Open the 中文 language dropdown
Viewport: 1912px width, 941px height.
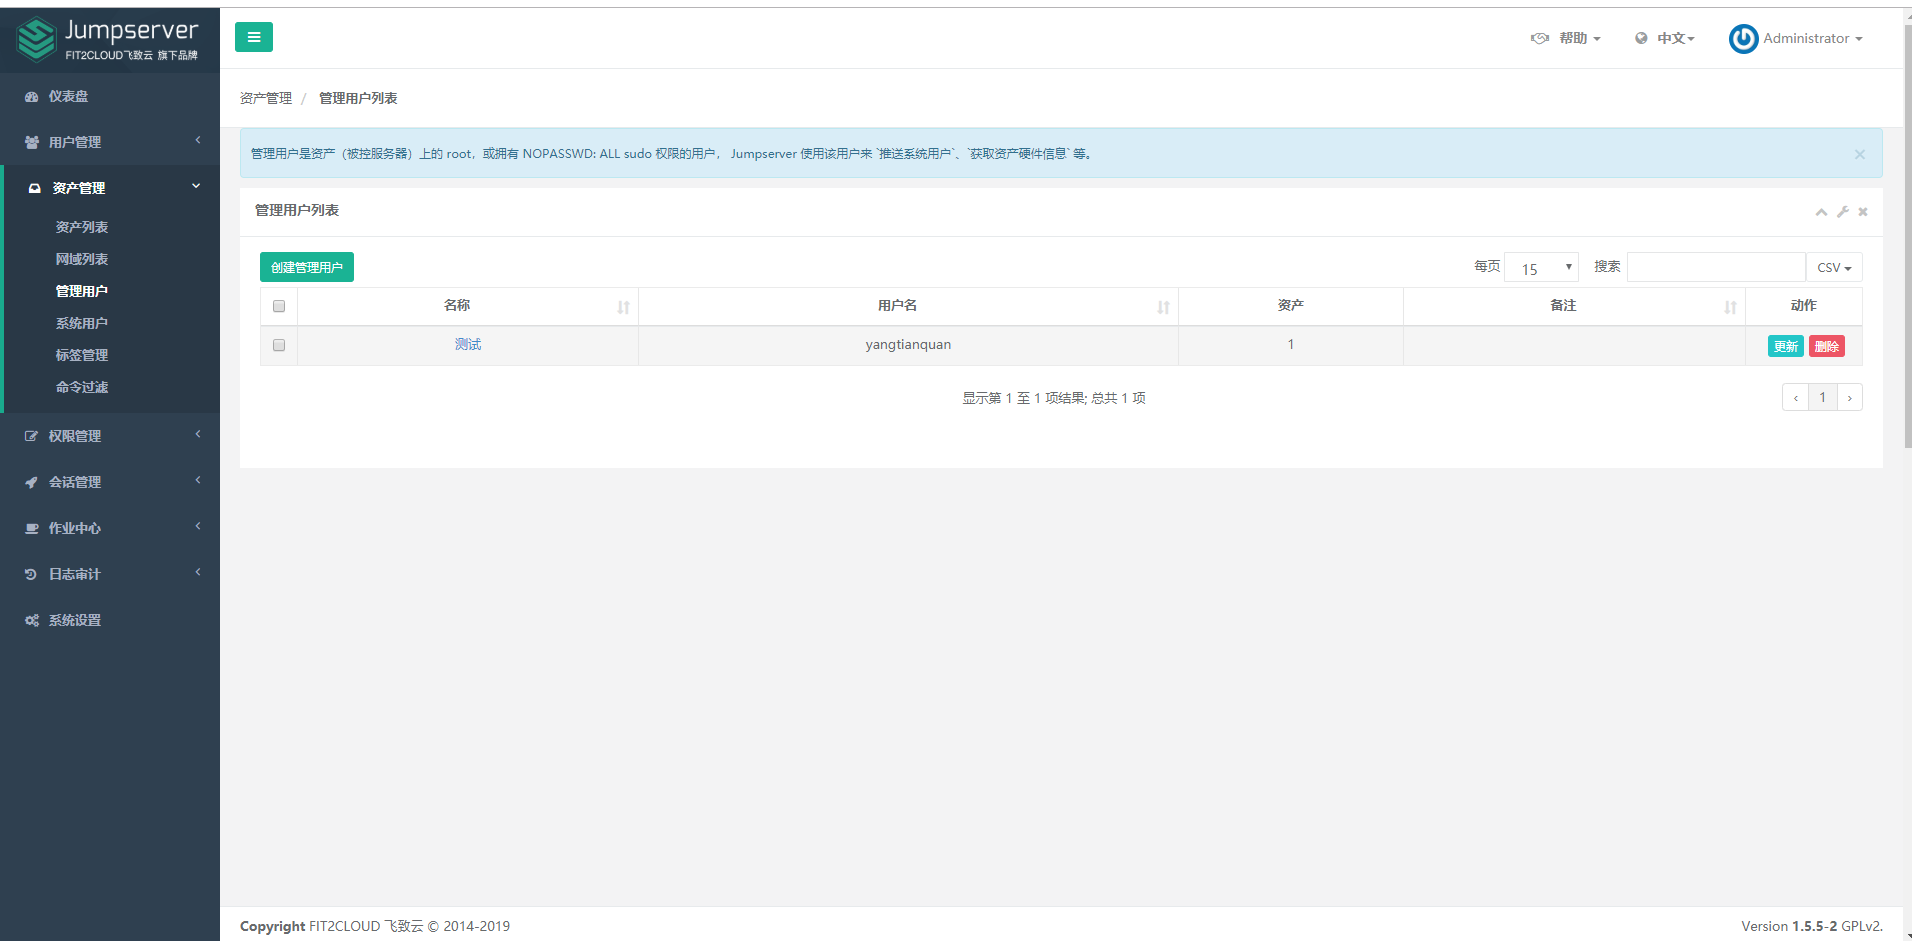tap(1665, 39)
